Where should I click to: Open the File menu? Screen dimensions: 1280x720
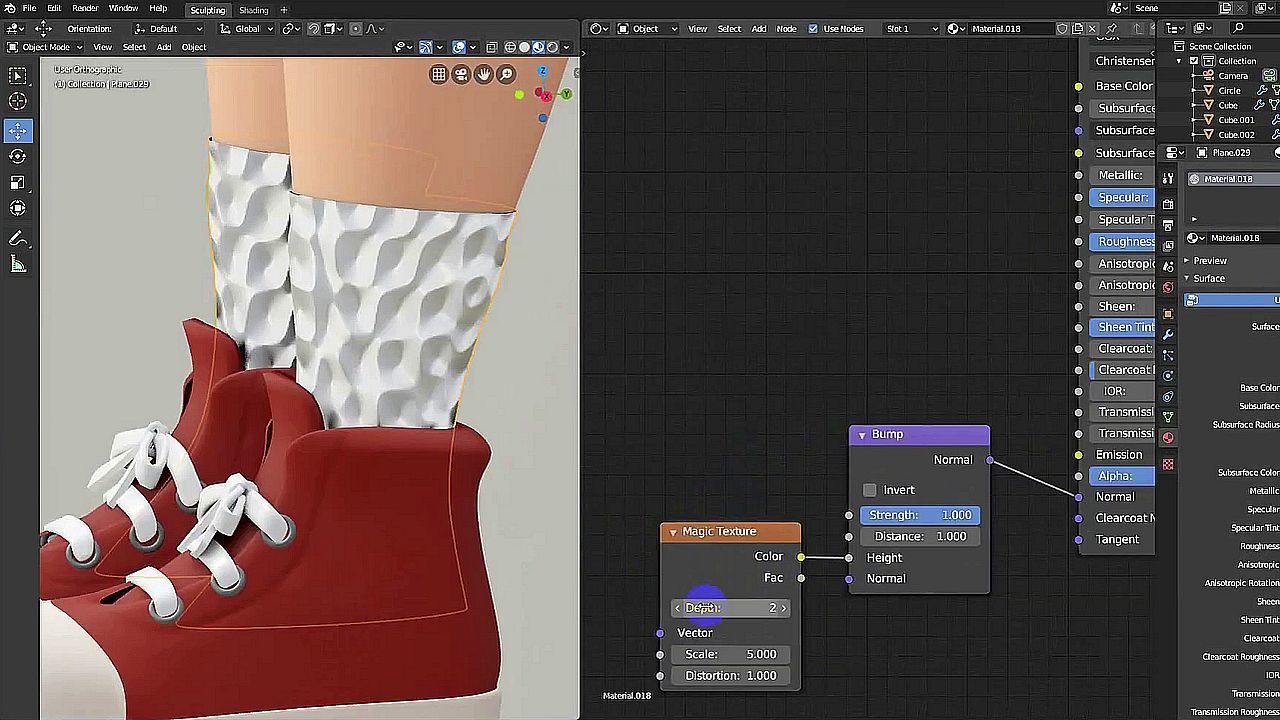click(30, 8)
